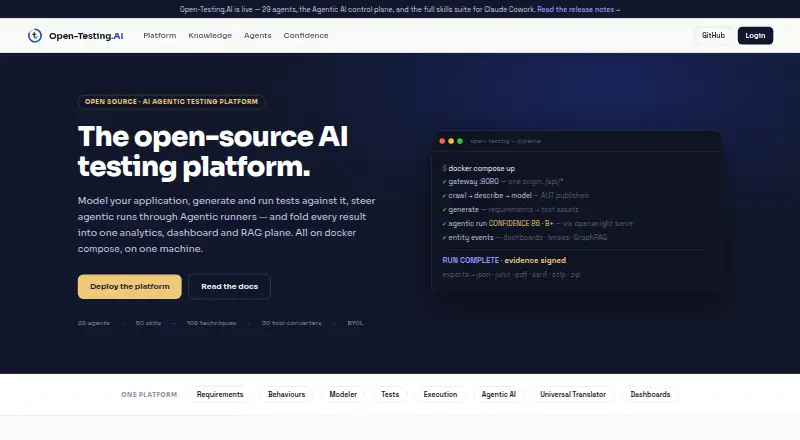The image size is (800, 440).
Task: Click the 'open-testing — pipeline' terminal title
Action: pos(505,141)
